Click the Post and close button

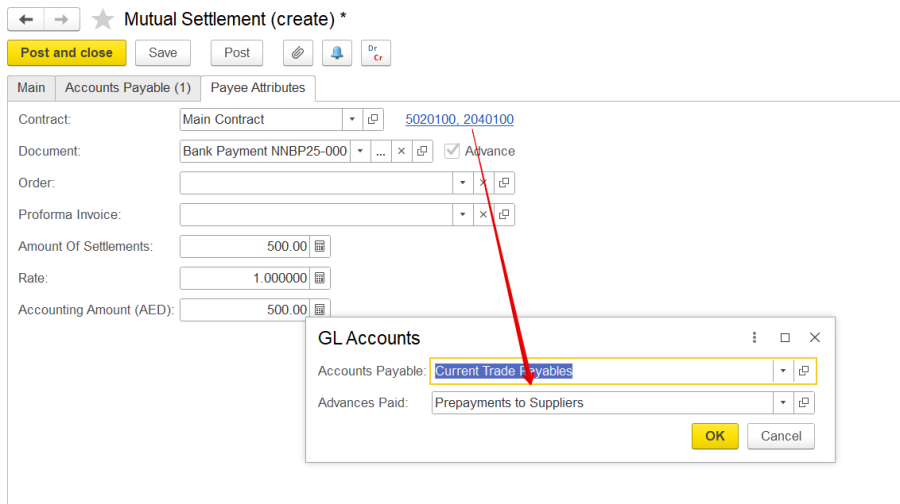[67, 53]
